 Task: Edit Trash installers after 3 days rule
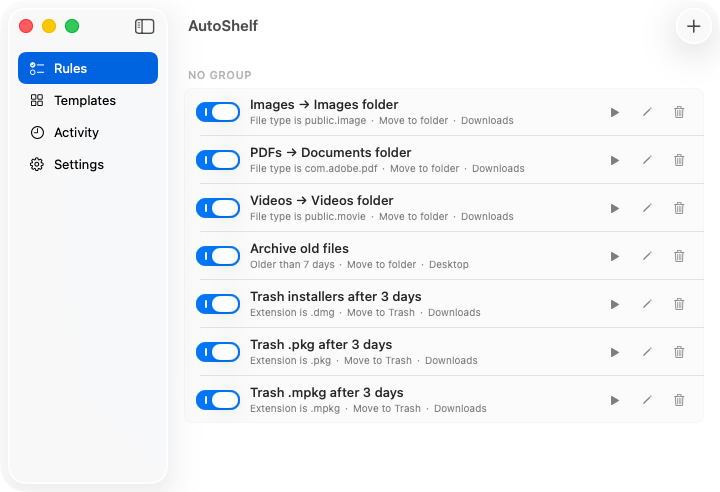647,304
